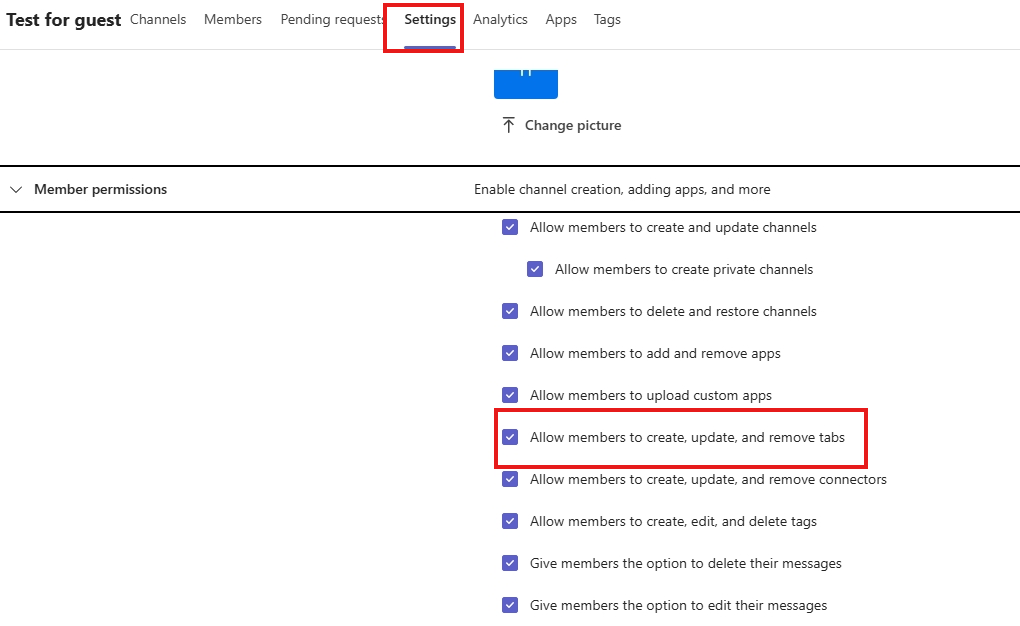
Task: Uncheck Allow members to create, update, remove connectors
Action: [510, 479]
